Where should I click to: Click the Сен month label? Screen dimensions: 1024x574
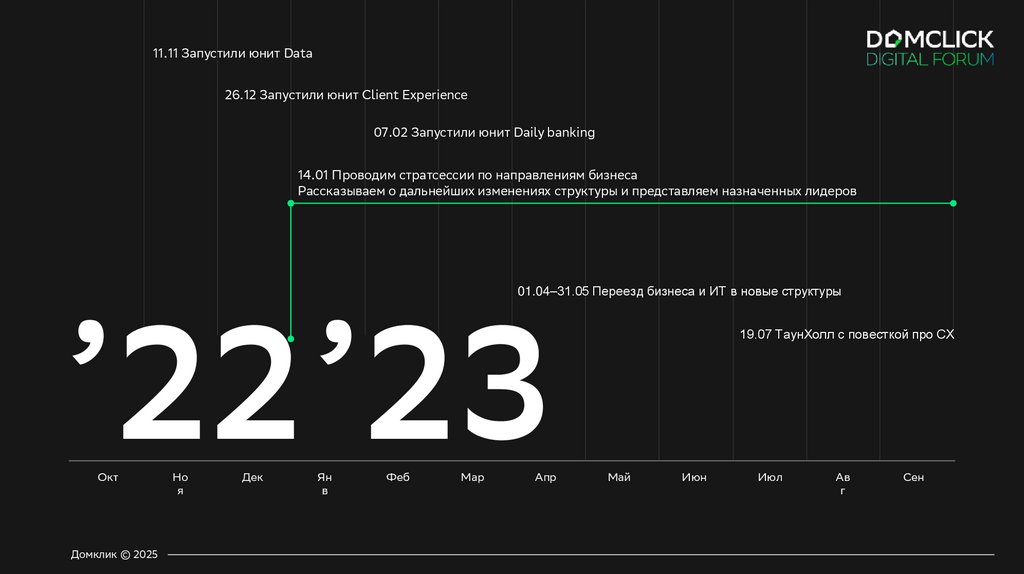914,477
